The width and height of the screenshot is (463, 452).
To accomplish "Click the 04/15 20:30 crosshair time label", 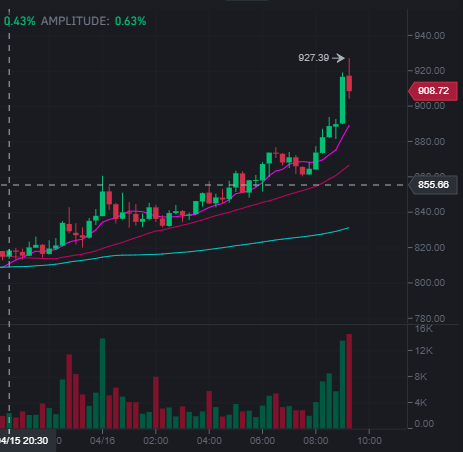I will tap(24, 441).
